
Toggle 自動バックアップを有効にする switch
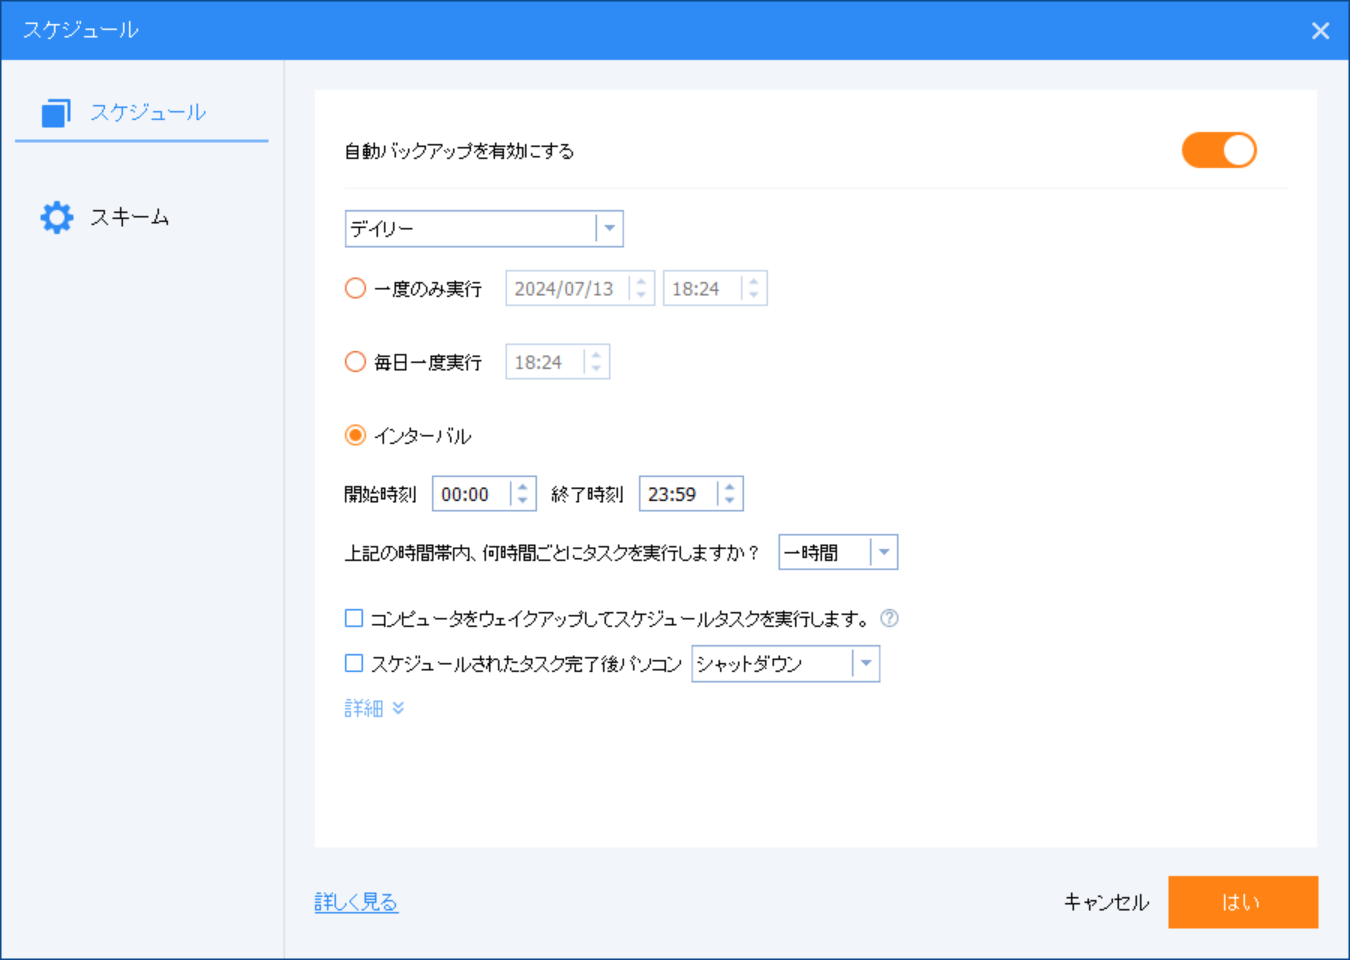[x=1219, y=151]
